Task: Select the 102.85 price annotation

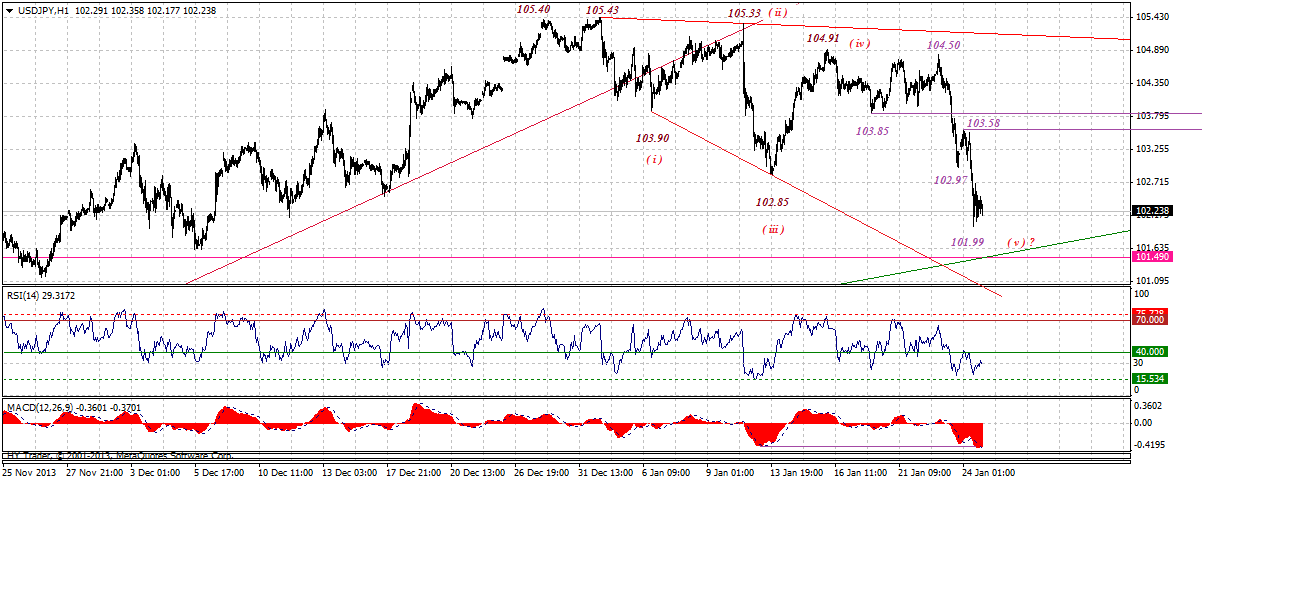Action: [772, 202]
